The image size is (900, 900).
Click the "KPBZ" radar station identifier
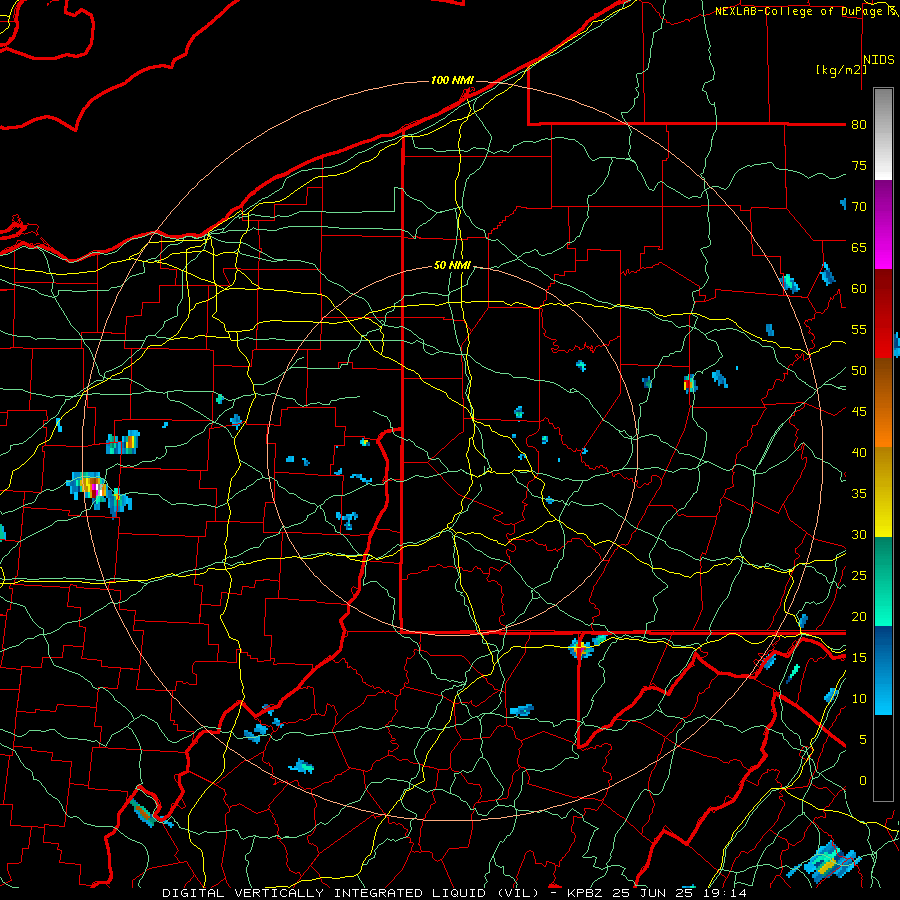click(x=586, y=893)
